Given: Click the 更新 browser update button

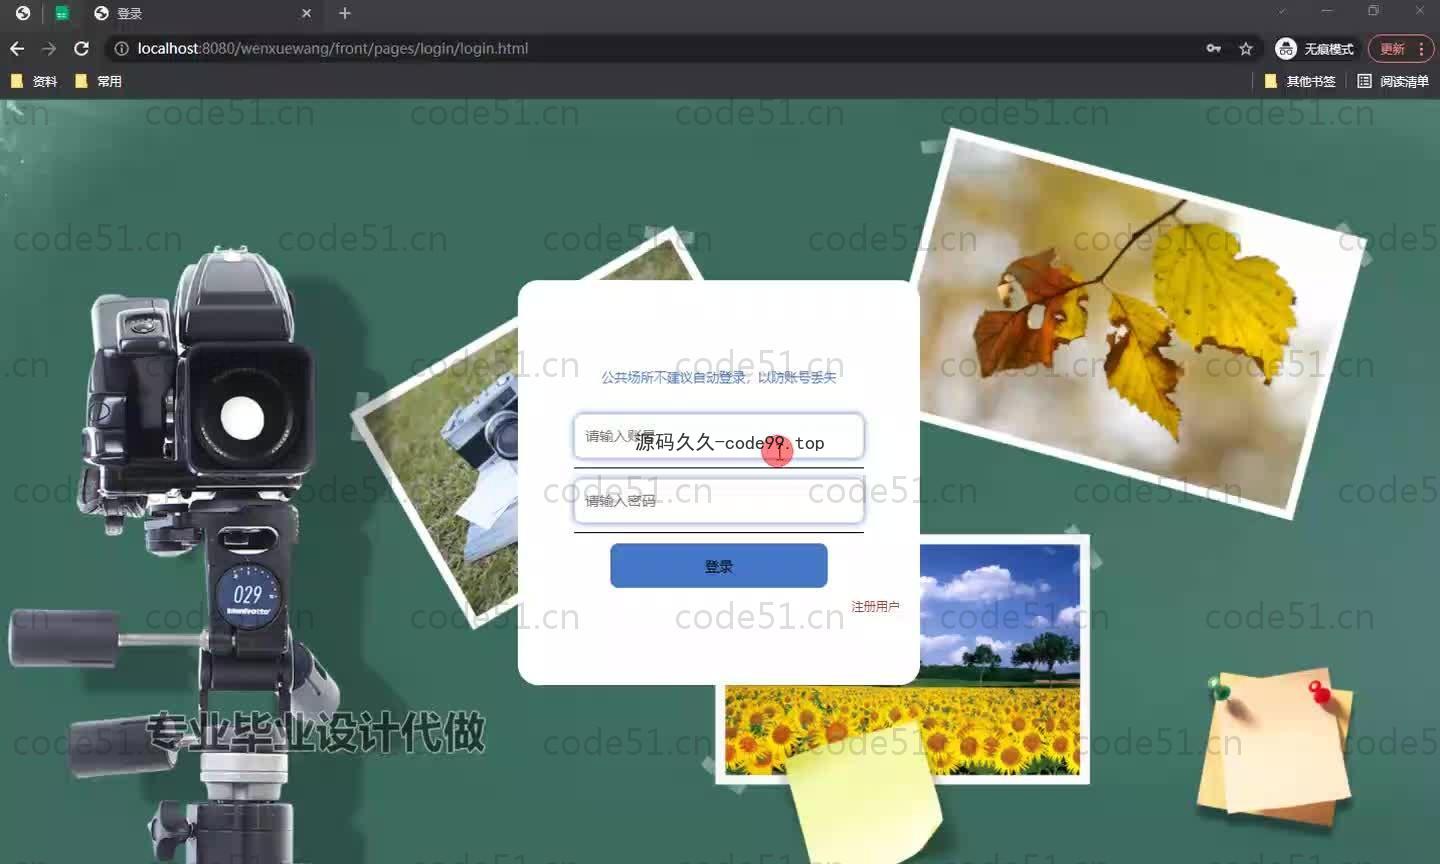Looking at the screenshot, I should (x=1401, y=48).
